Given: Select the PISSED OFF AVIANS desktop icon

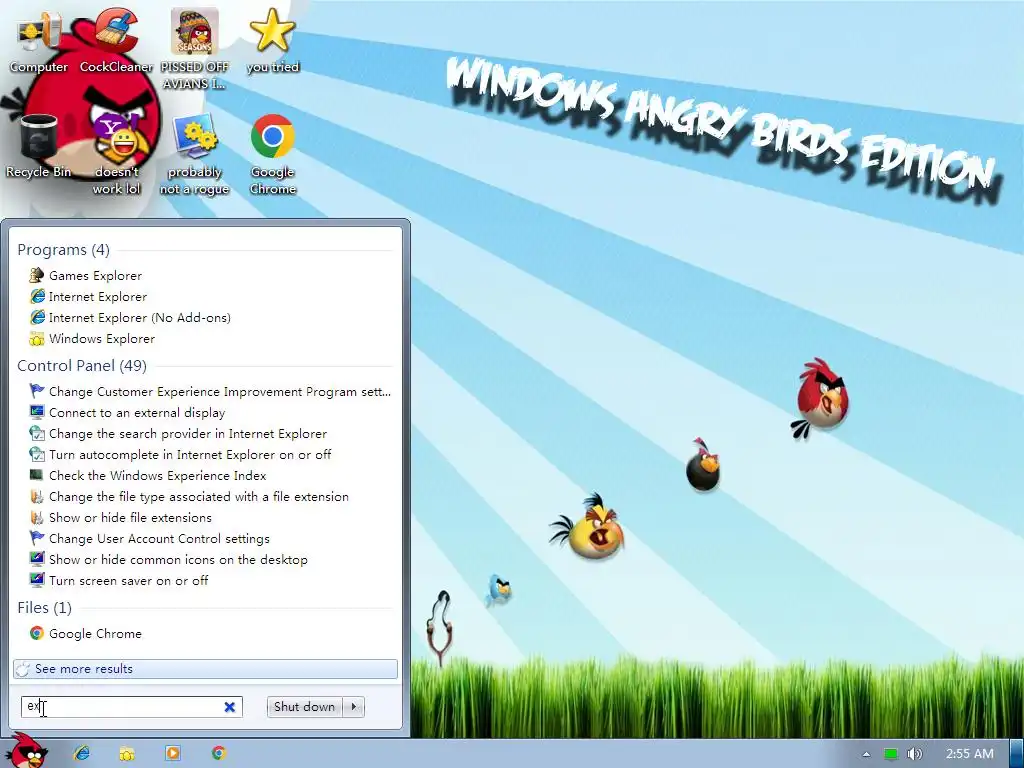Looking at the screenshot, I should point(195,49).
